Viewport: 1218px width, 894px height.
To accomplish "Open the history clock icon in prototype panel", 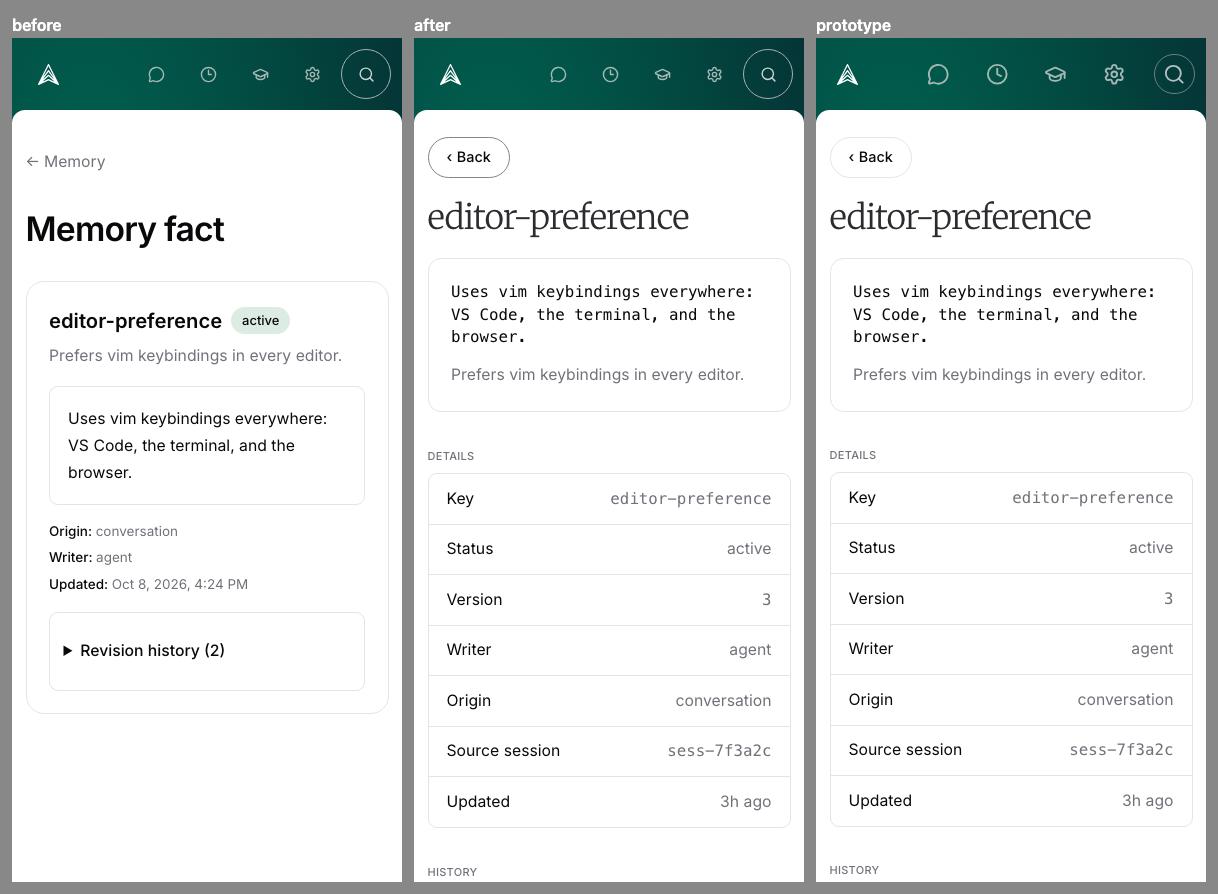I will 997,74.
